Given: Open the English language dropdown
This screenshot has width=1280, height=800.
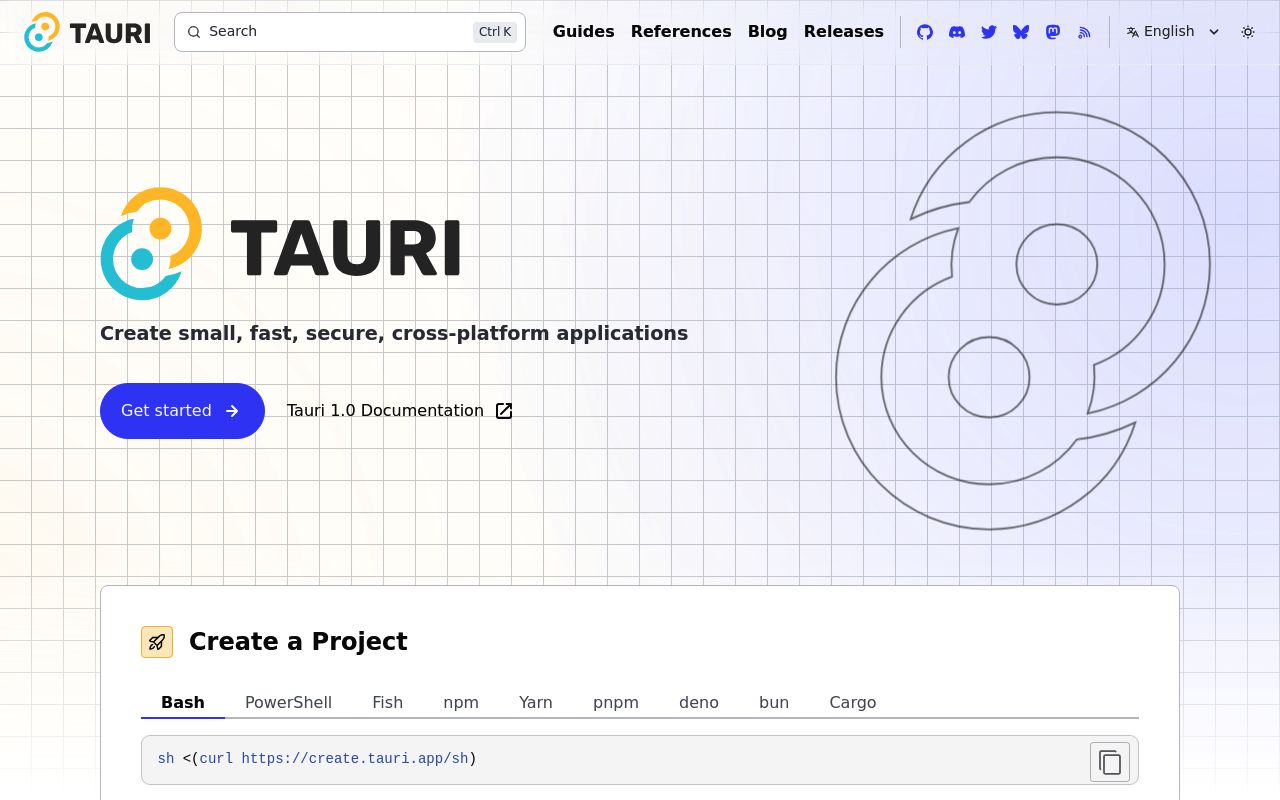Looking at the screenshot, I should 1172,32.
